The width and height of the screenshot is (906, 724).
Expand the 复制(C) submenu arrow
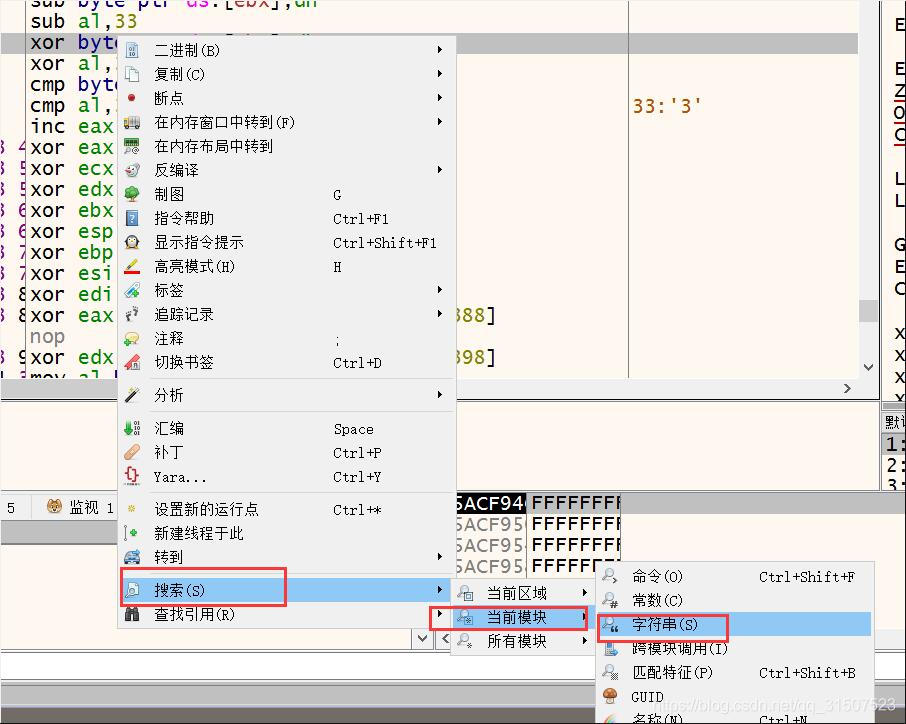tap(440, 74)
